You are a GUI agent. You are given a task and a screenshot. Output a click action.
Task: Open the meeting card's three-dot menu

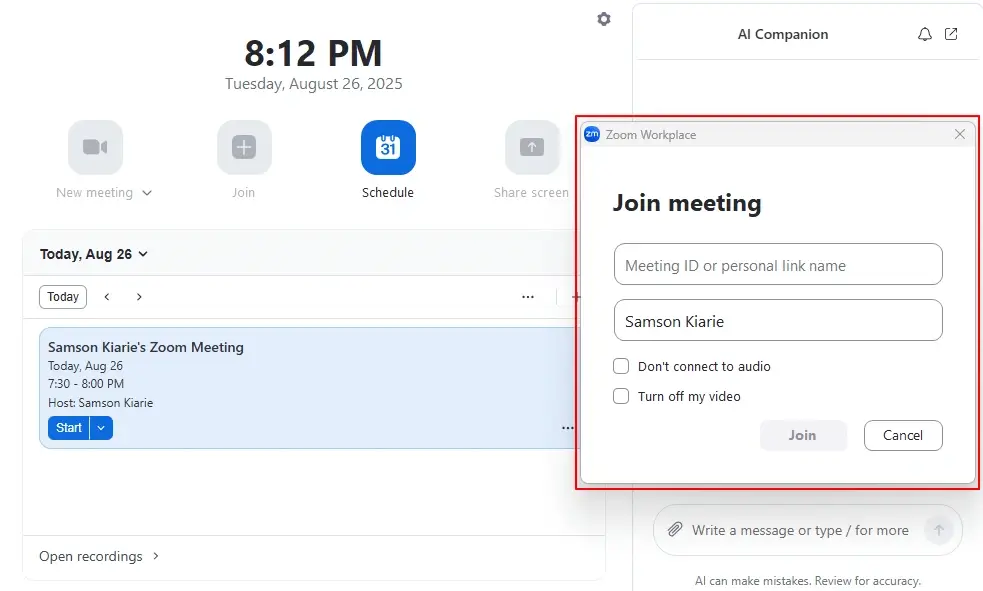coord(567,428)
